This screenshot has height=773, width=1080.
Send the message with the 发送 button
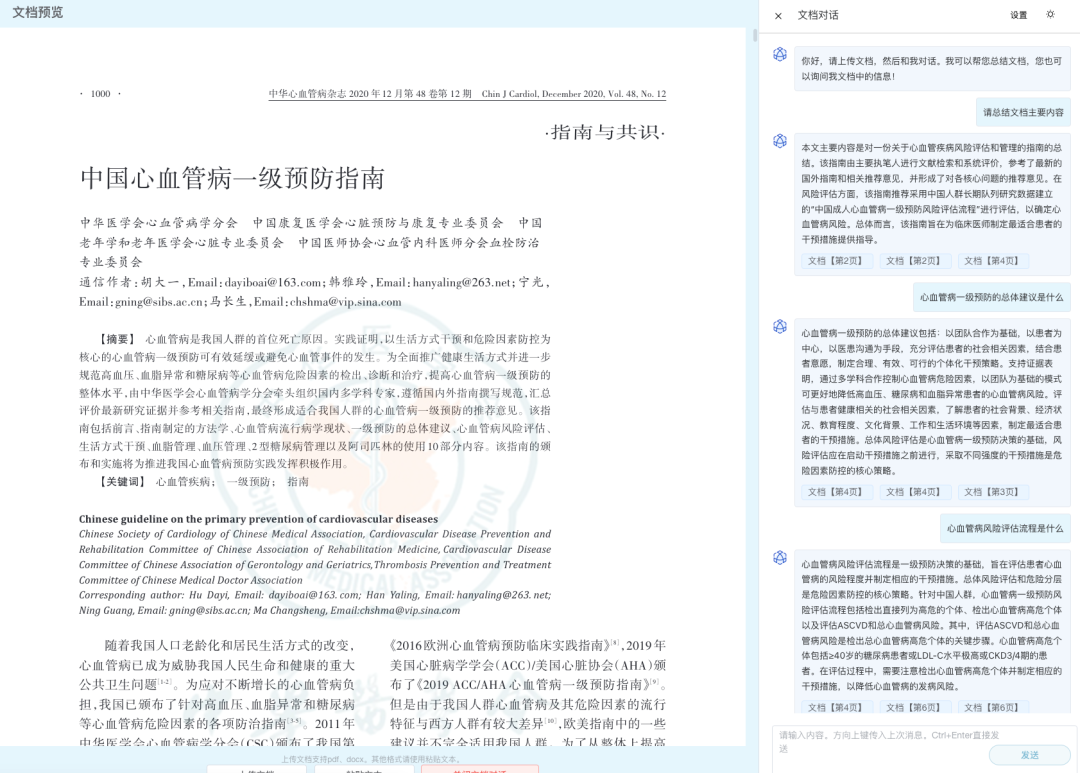pos(1030,755)
